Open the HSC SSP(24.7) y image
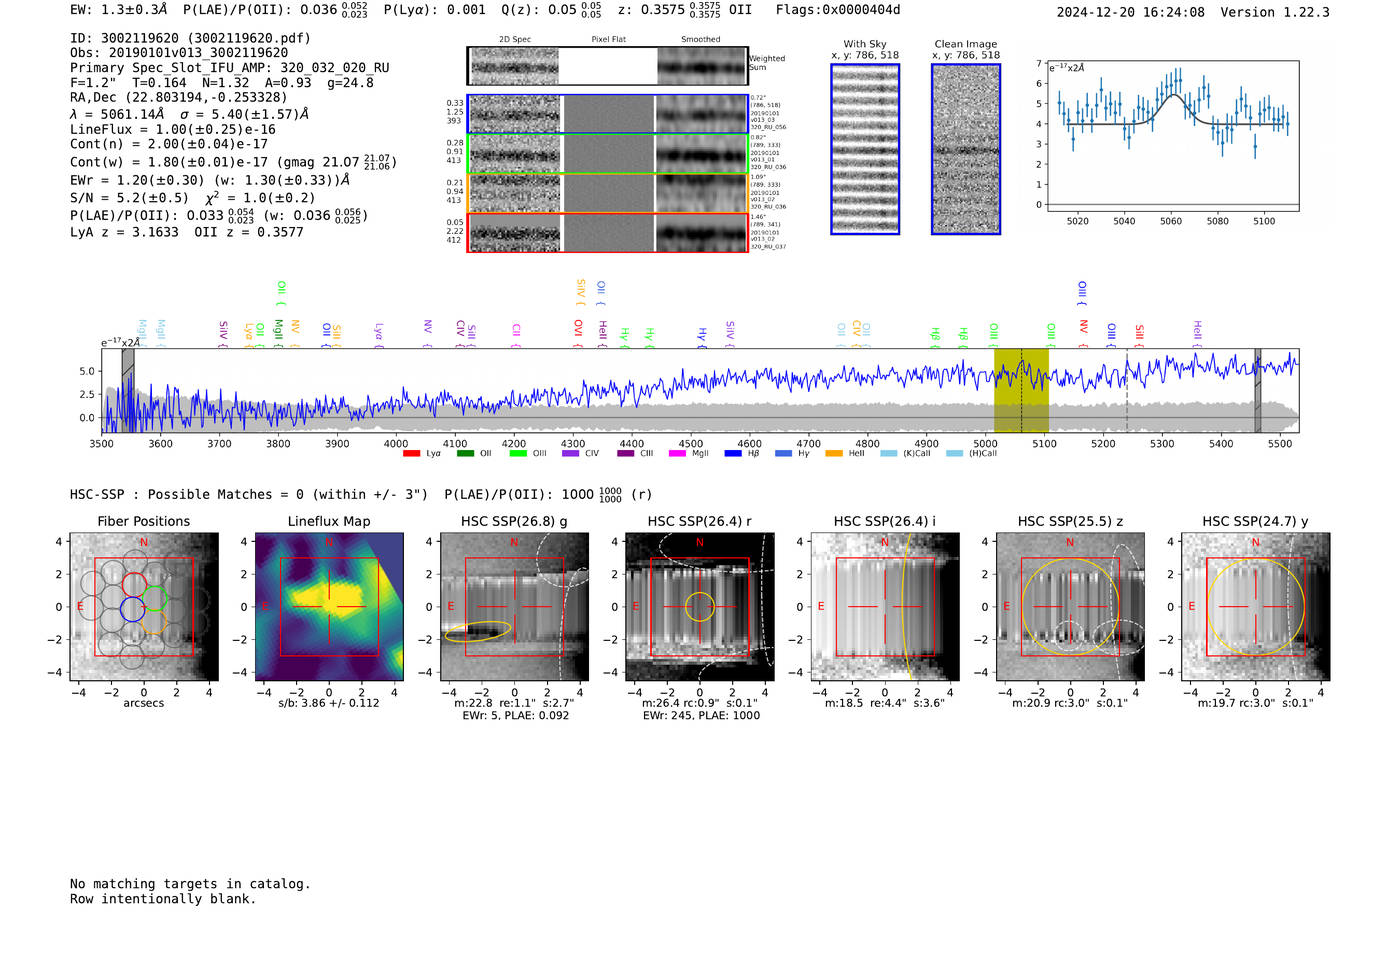 pos(1255,607)
